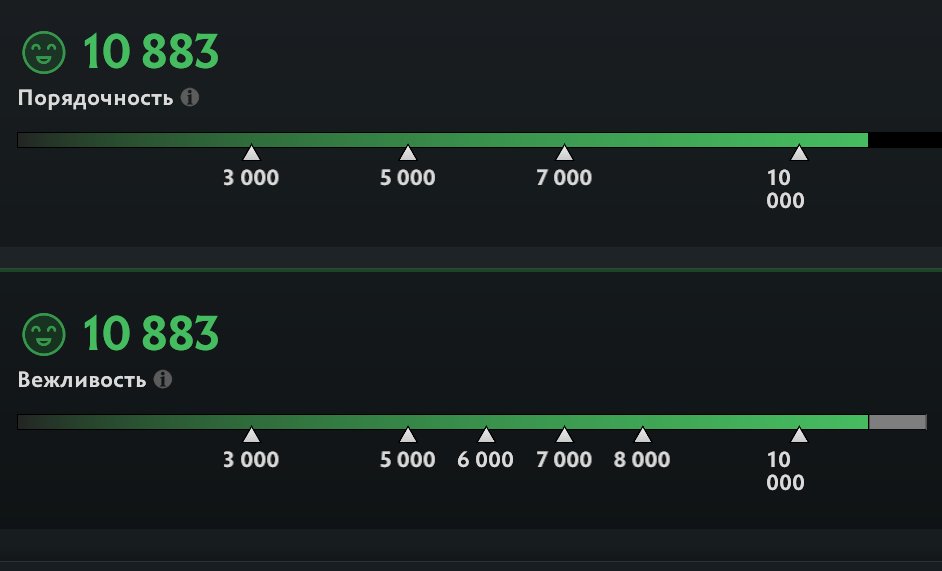Select the 5 000 triangle marker under Порядочность bar

pos(408,153)
